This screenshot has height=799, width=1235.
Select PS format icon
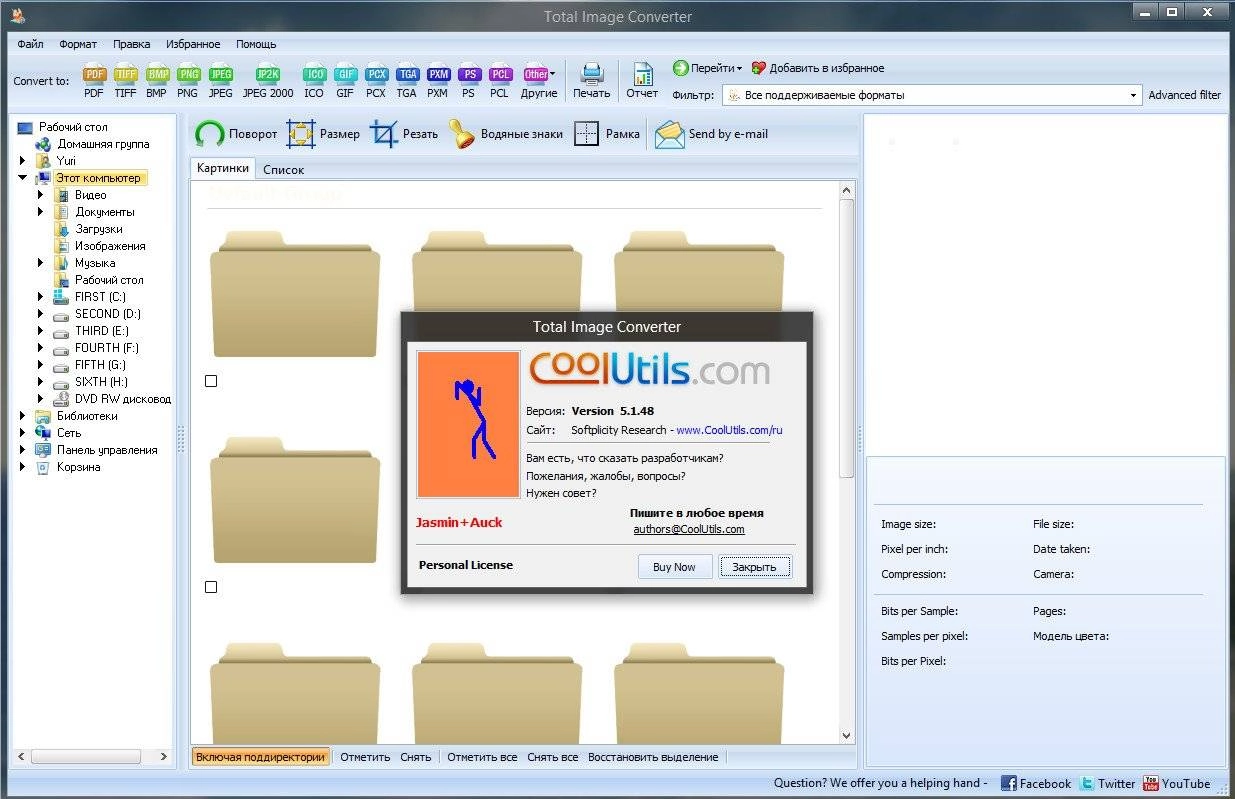click(468, 81)
